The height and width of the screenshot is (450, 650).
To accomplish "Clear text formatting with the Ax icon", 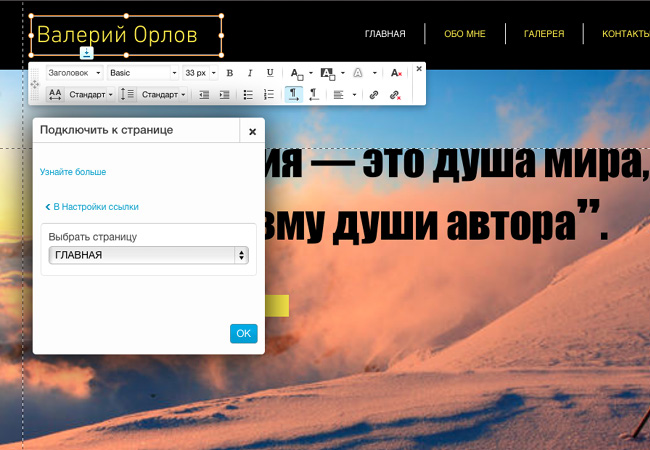I will [x=396, y=73].
